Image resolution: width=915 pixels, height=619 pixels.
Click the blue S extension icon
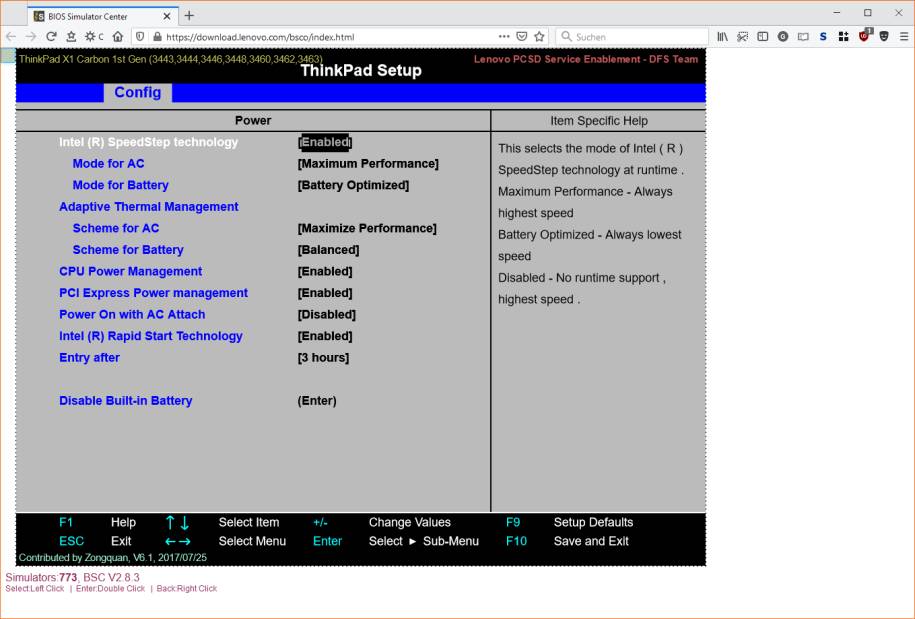(822, 36)
